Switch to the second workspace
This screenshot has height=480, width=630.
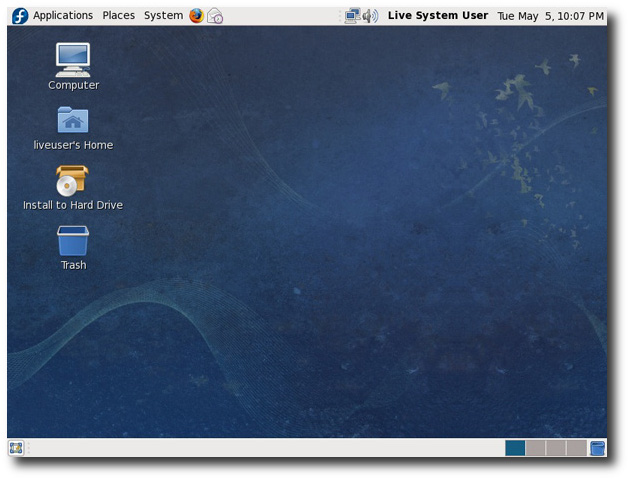pyautogui.click(x=536, y=448)
